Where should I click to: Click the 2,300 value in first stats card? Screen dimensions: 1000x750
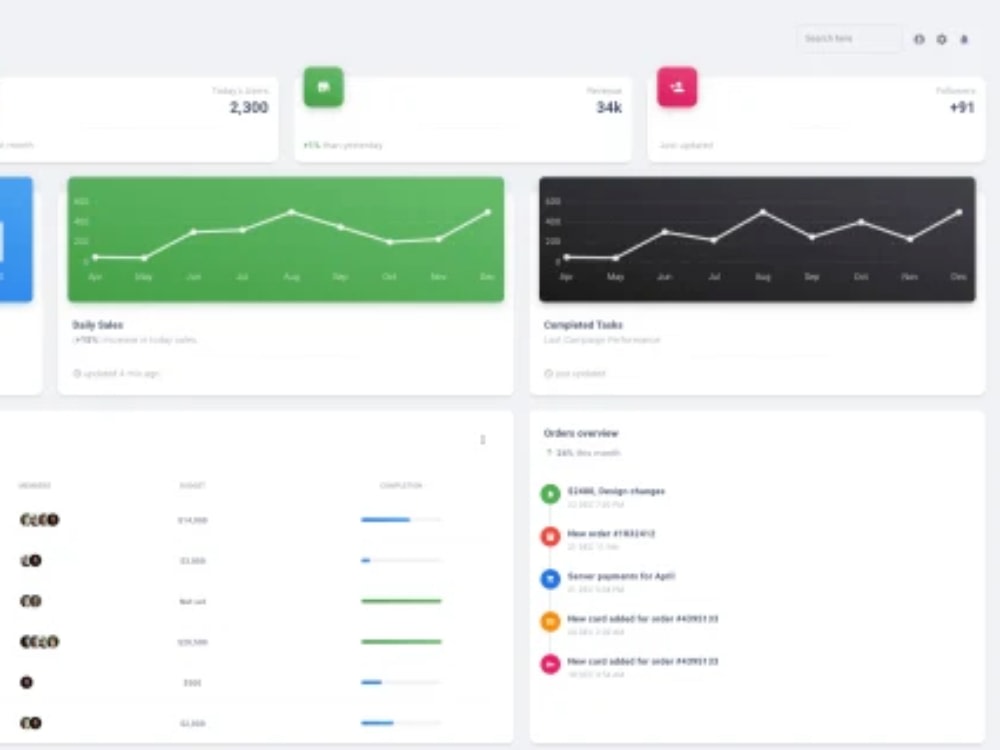[249, 107]
